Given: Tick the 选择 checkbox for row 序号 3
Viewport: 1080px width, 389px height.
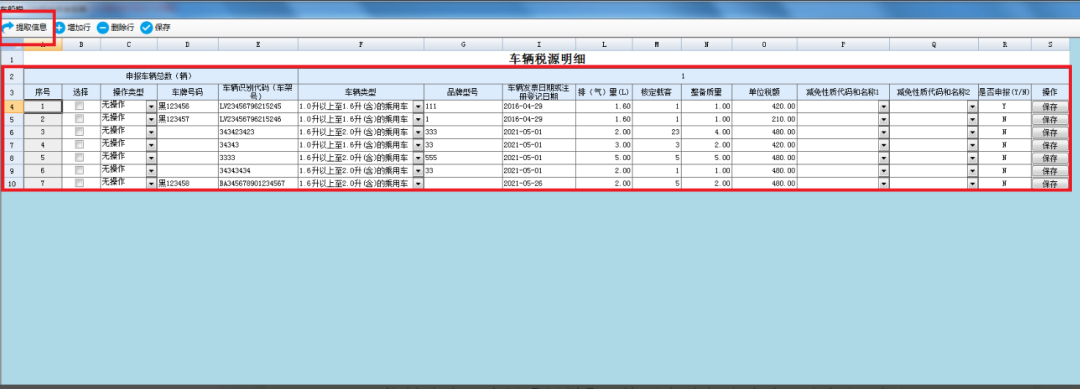Looking at the screenshot, I should coord(80,132).
